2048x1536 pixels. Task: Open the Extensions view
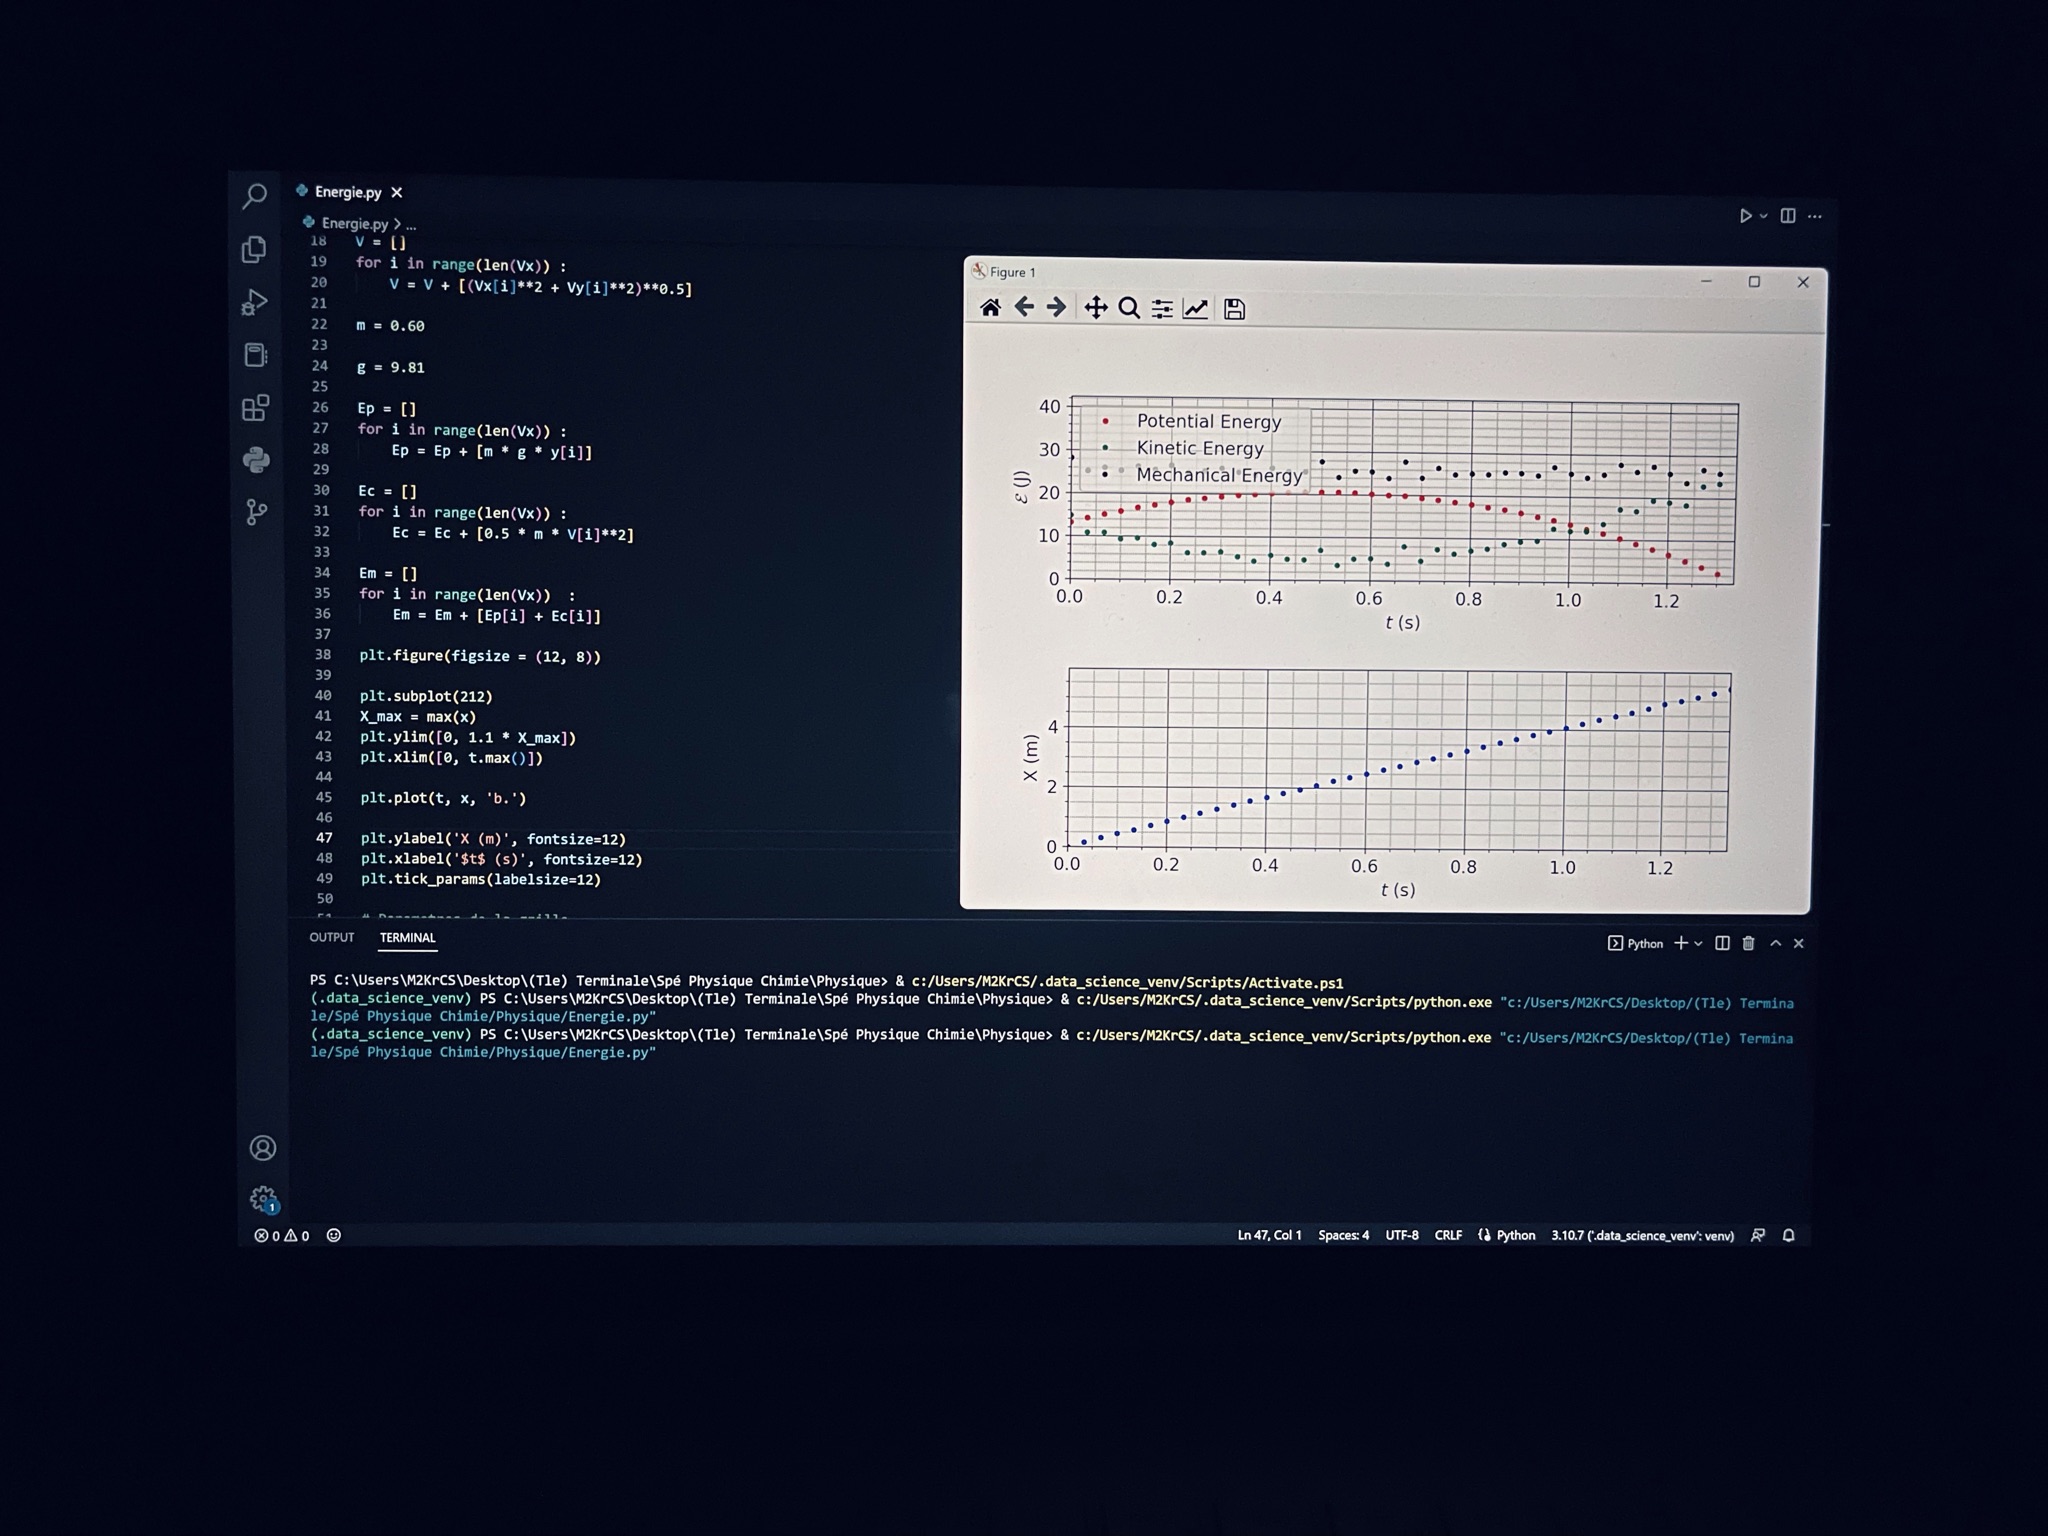click(x=255, y=408)
